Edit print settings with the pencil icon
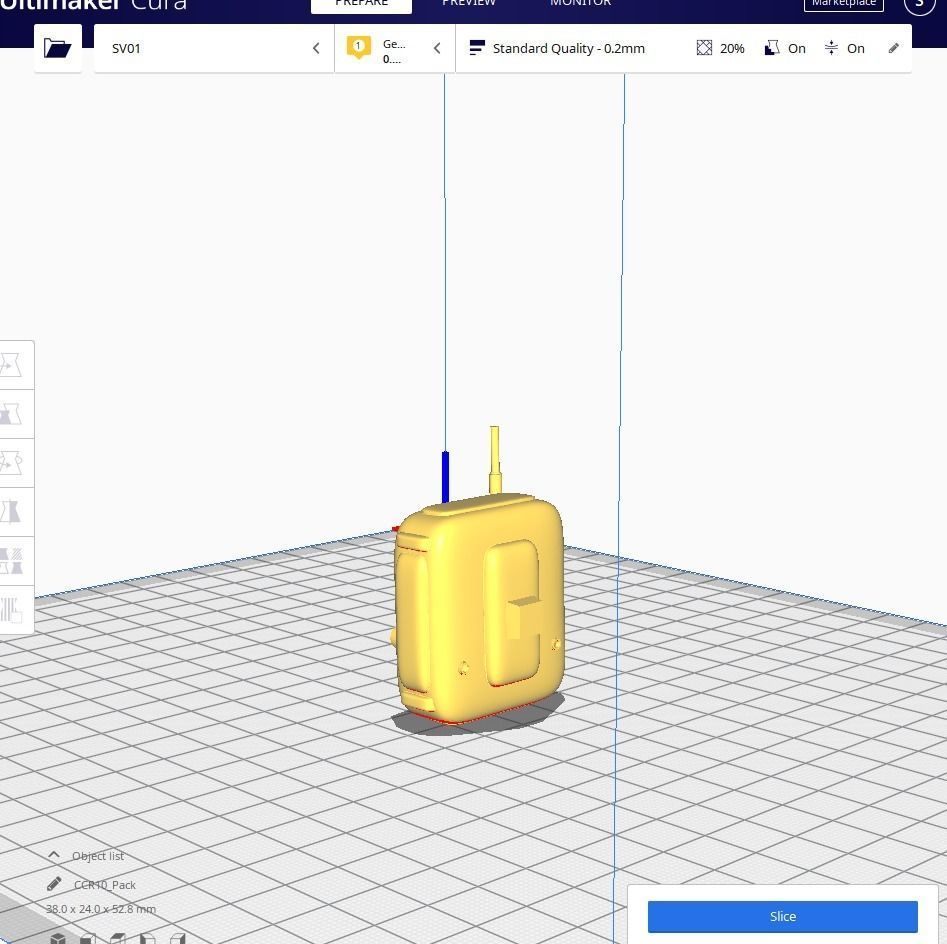This screenshot has height=944, width=947. 894,48
